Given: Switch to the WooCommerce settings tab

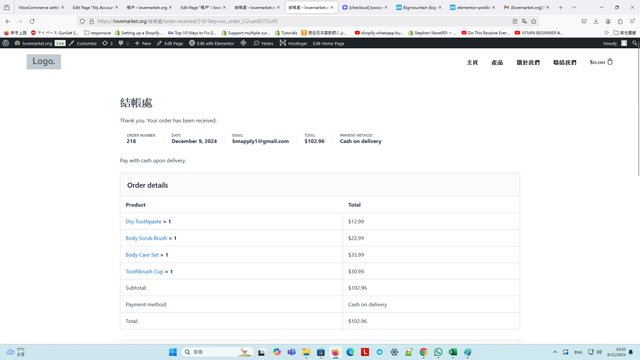Looking at the screenshot, I should 40,7.
